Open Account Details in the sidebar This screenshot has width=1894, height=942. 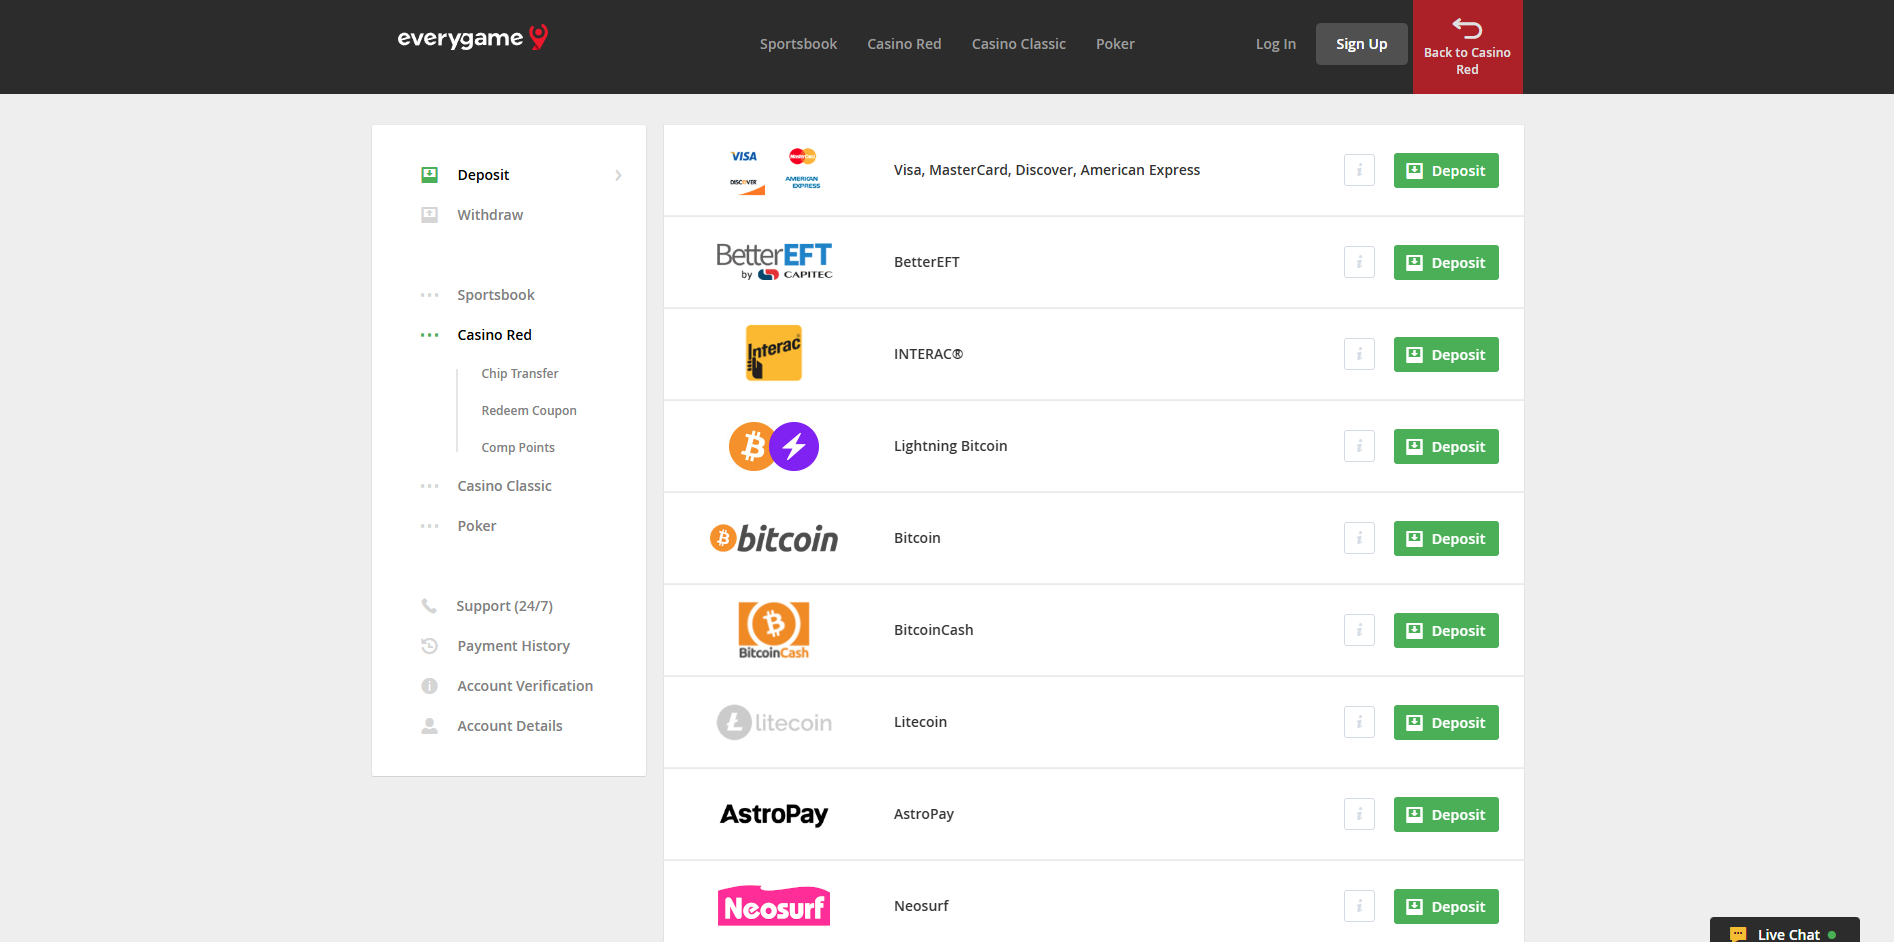coord(509,726)
